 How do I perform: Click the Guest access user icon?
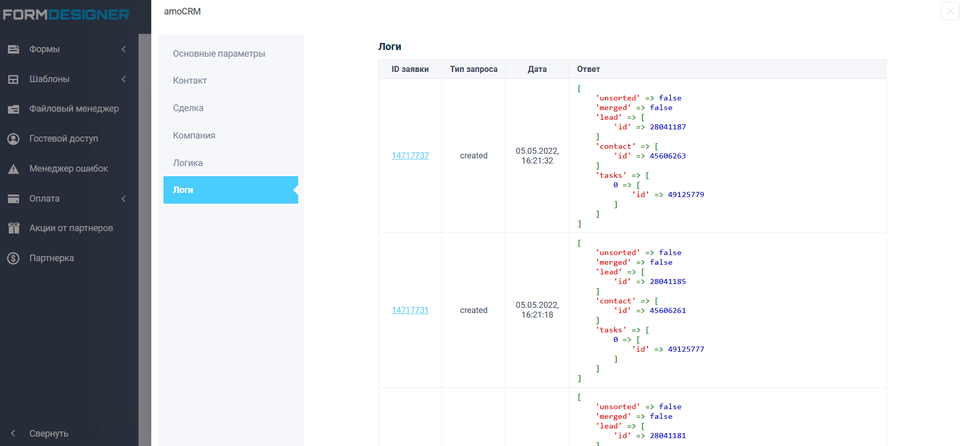click(14, 139)
